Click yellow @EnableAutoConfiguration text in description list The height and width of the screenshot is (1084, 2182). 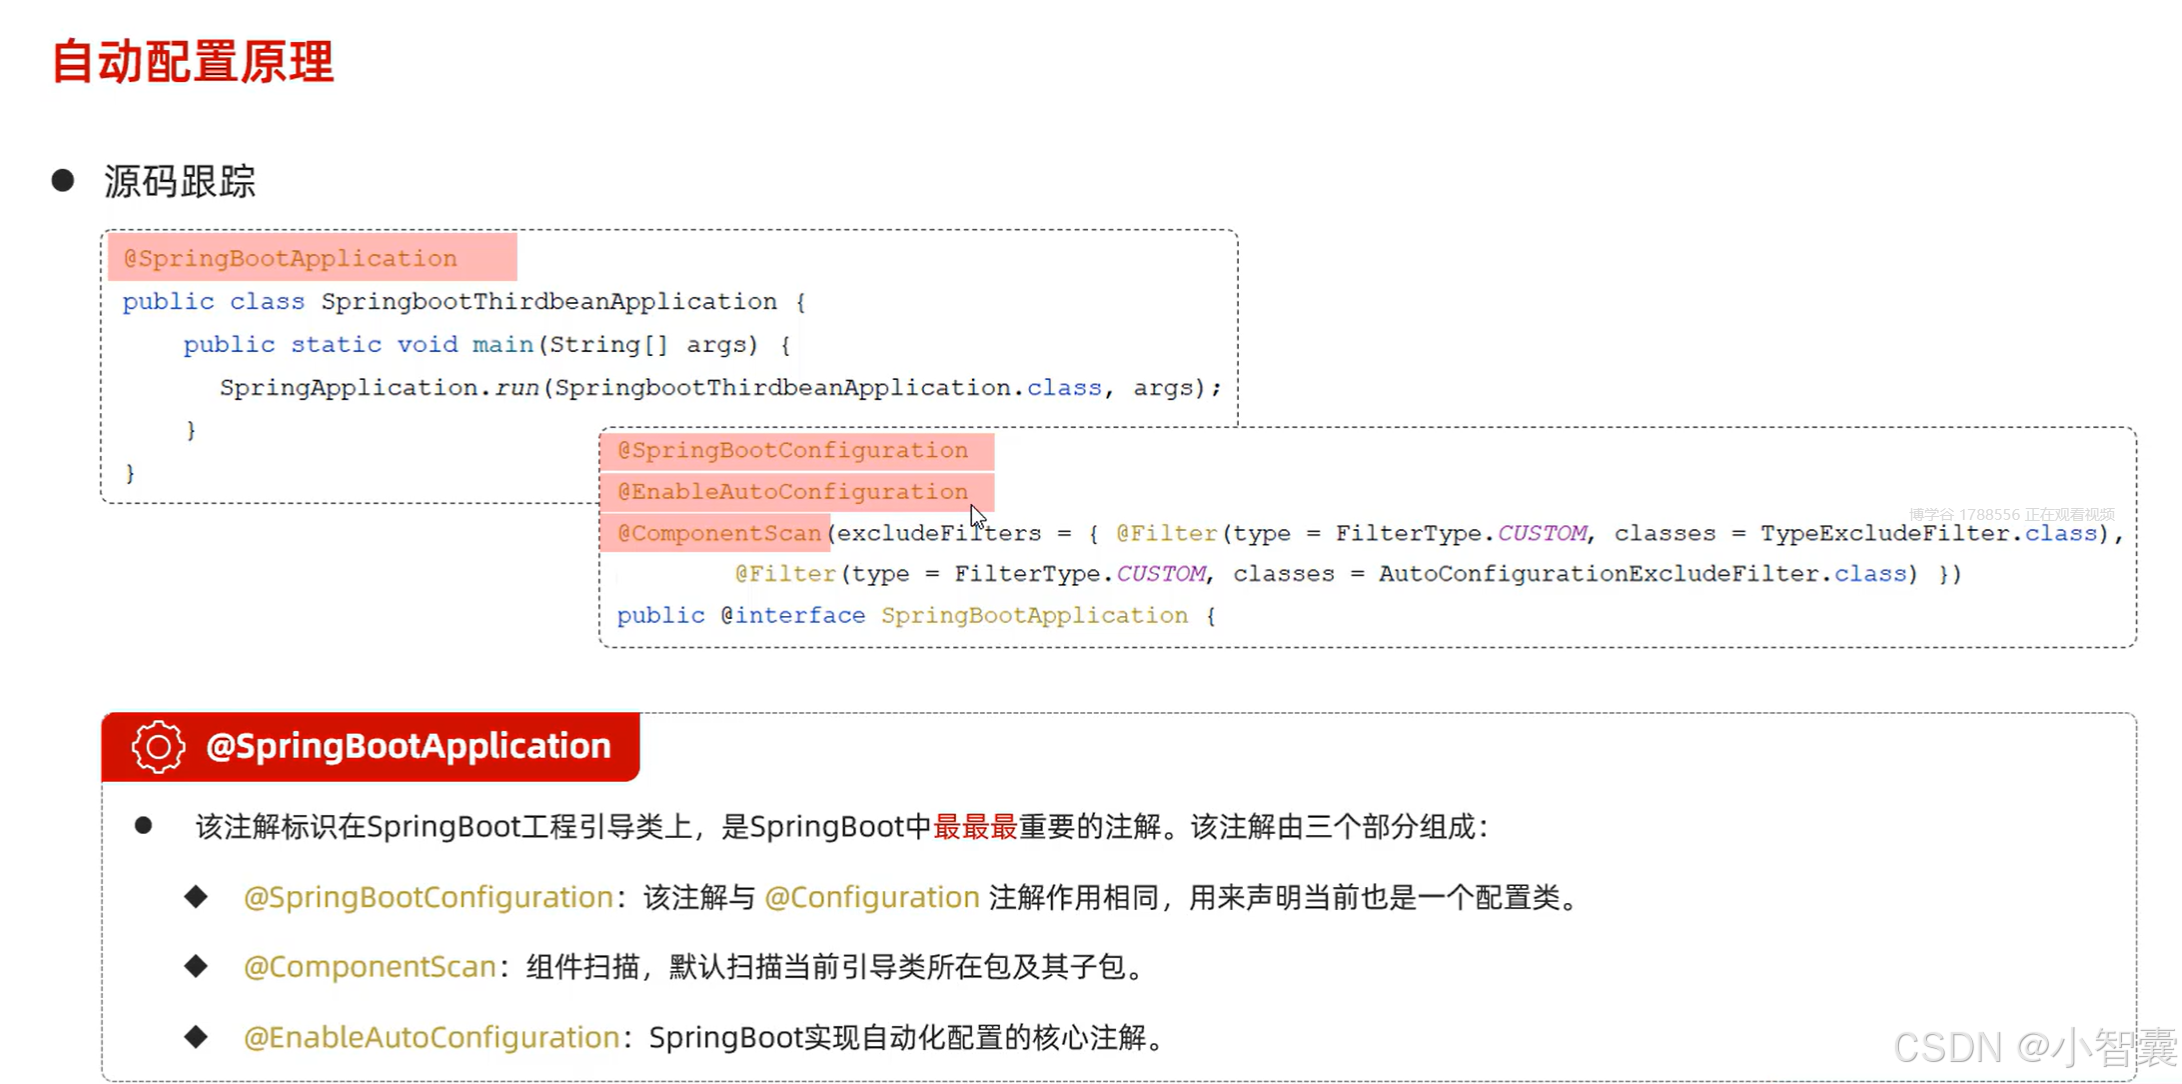pyautogui.click(x=431, y=1037)
